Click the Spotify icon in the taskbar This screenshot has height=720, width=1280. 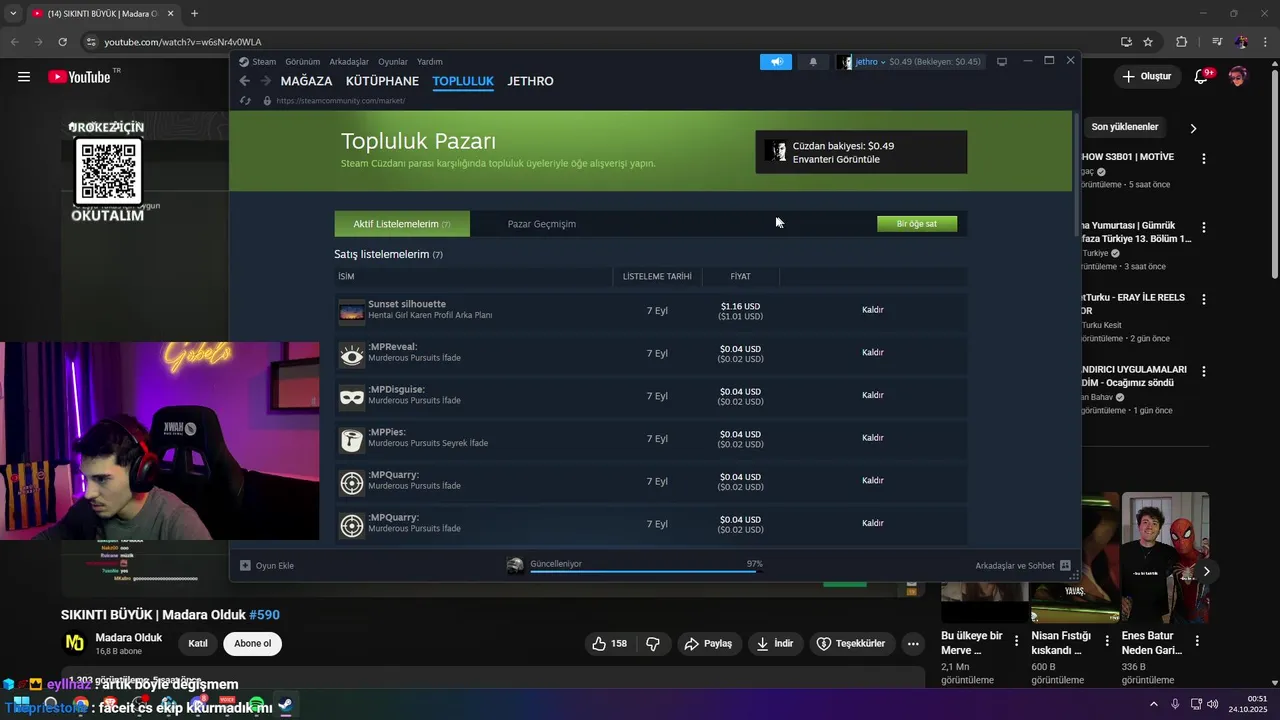pos(257,705)
